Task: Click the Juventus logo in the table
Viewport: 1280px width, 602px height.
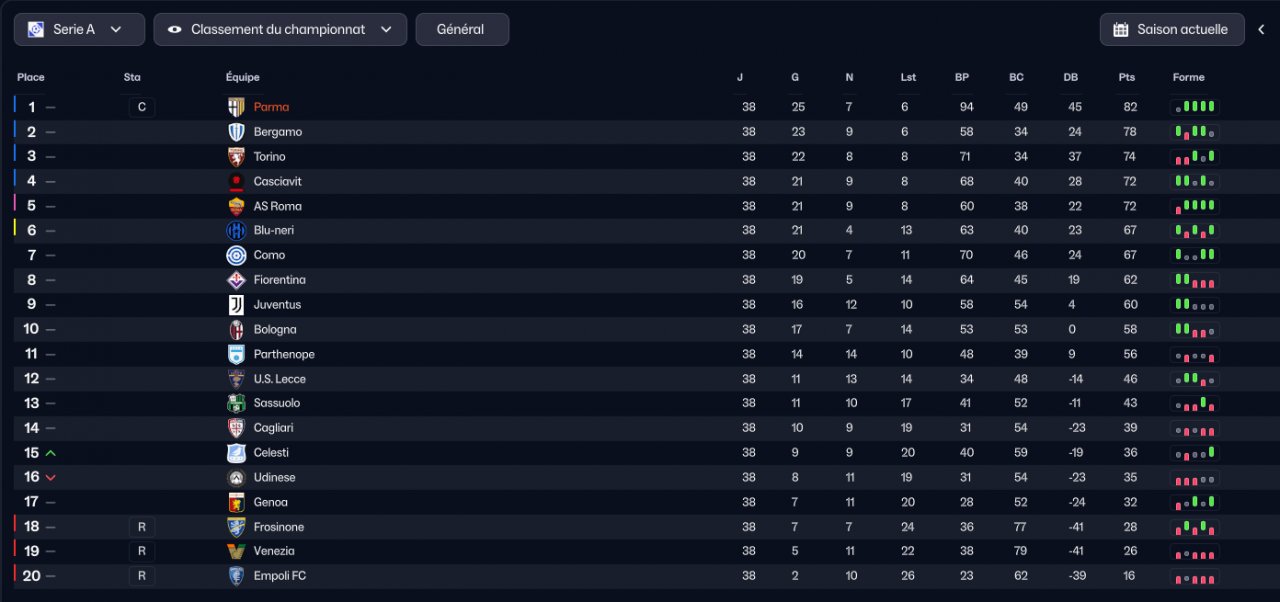Action: point(236,305)
